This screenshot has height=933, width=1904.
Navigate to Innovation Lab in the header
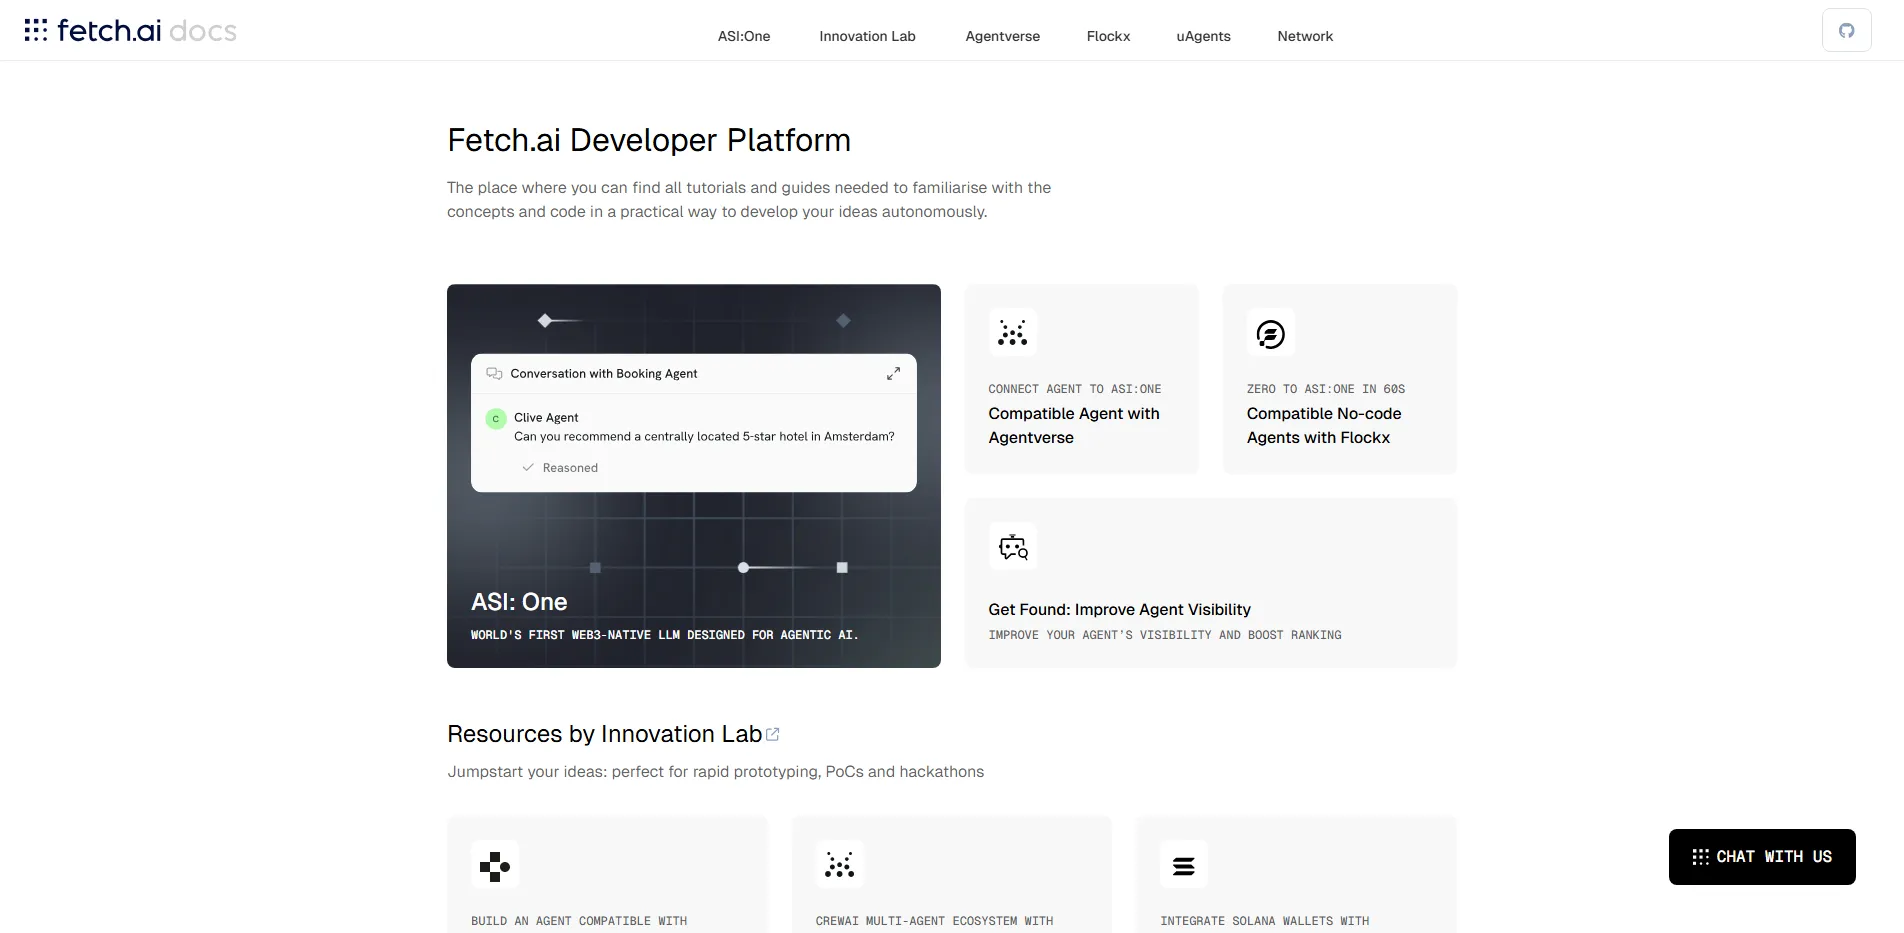867,36
